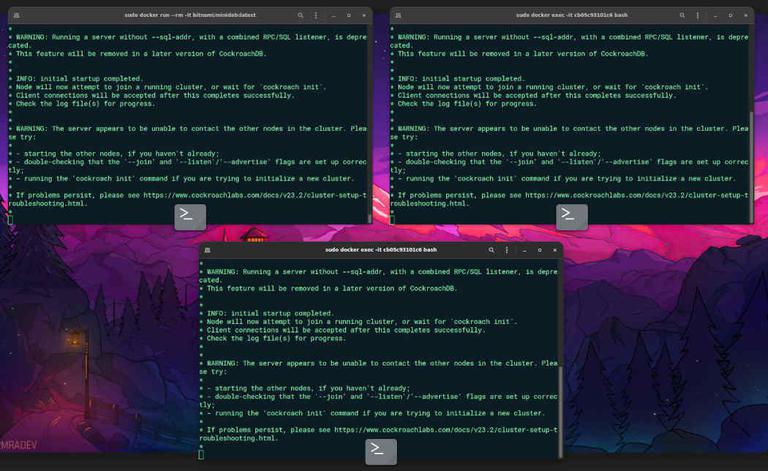The width and height of the screenshot is (768, 471).
Task: Click the 'running the cockroach init command' line in minideb terminal
Action: pyautogui.click(x=185, y=179)
